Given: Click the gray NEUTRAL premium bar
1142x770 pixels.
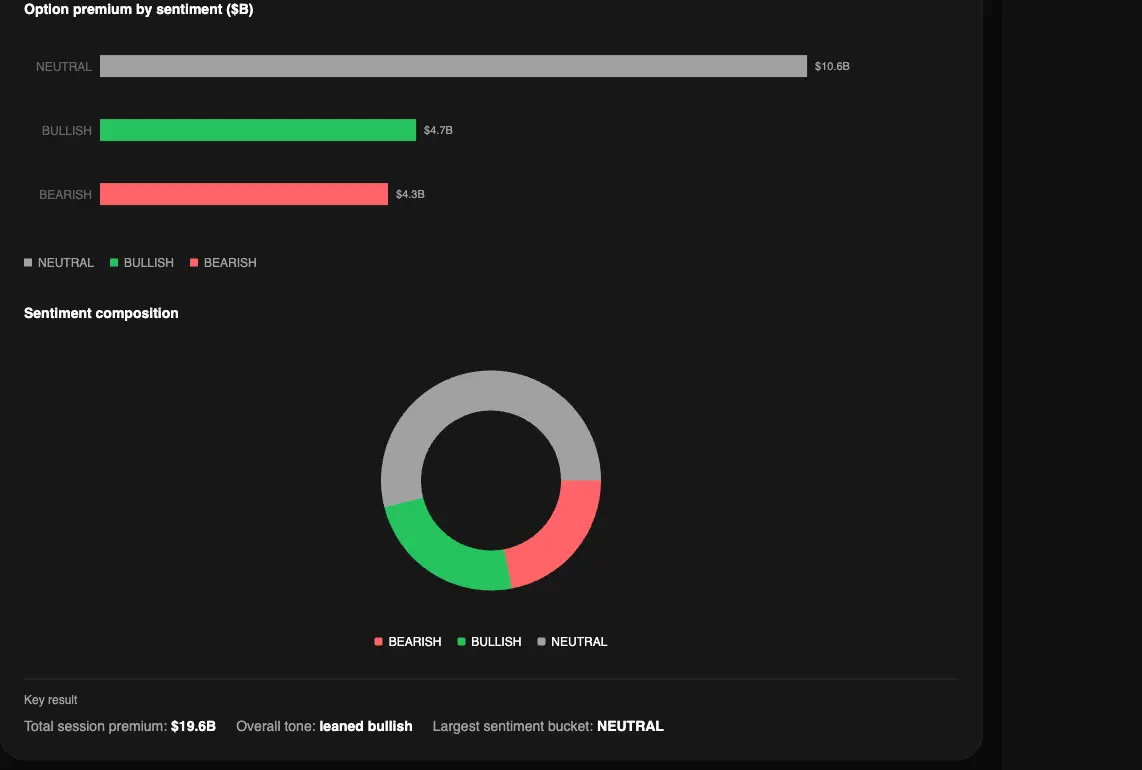Looking at the screenshot, I should 453,66.
